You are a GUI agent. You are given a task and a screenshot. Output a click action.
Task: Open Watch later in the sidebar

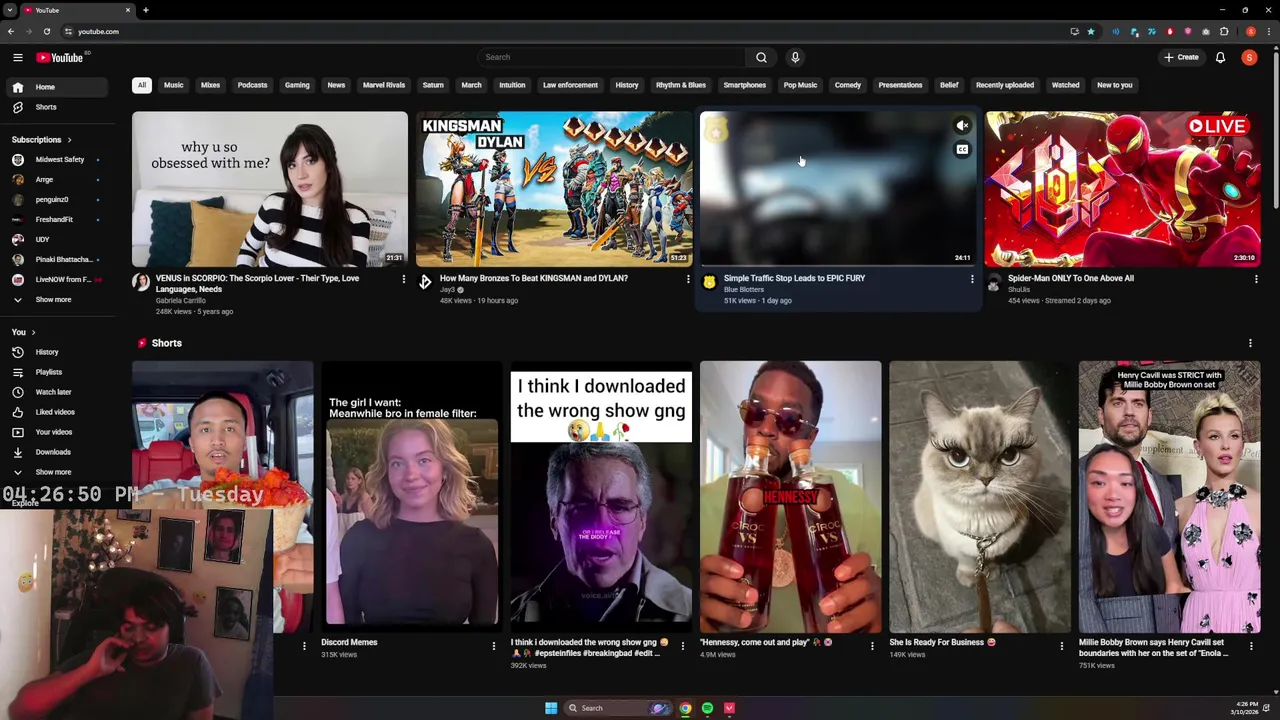click(x=55, y=392)
